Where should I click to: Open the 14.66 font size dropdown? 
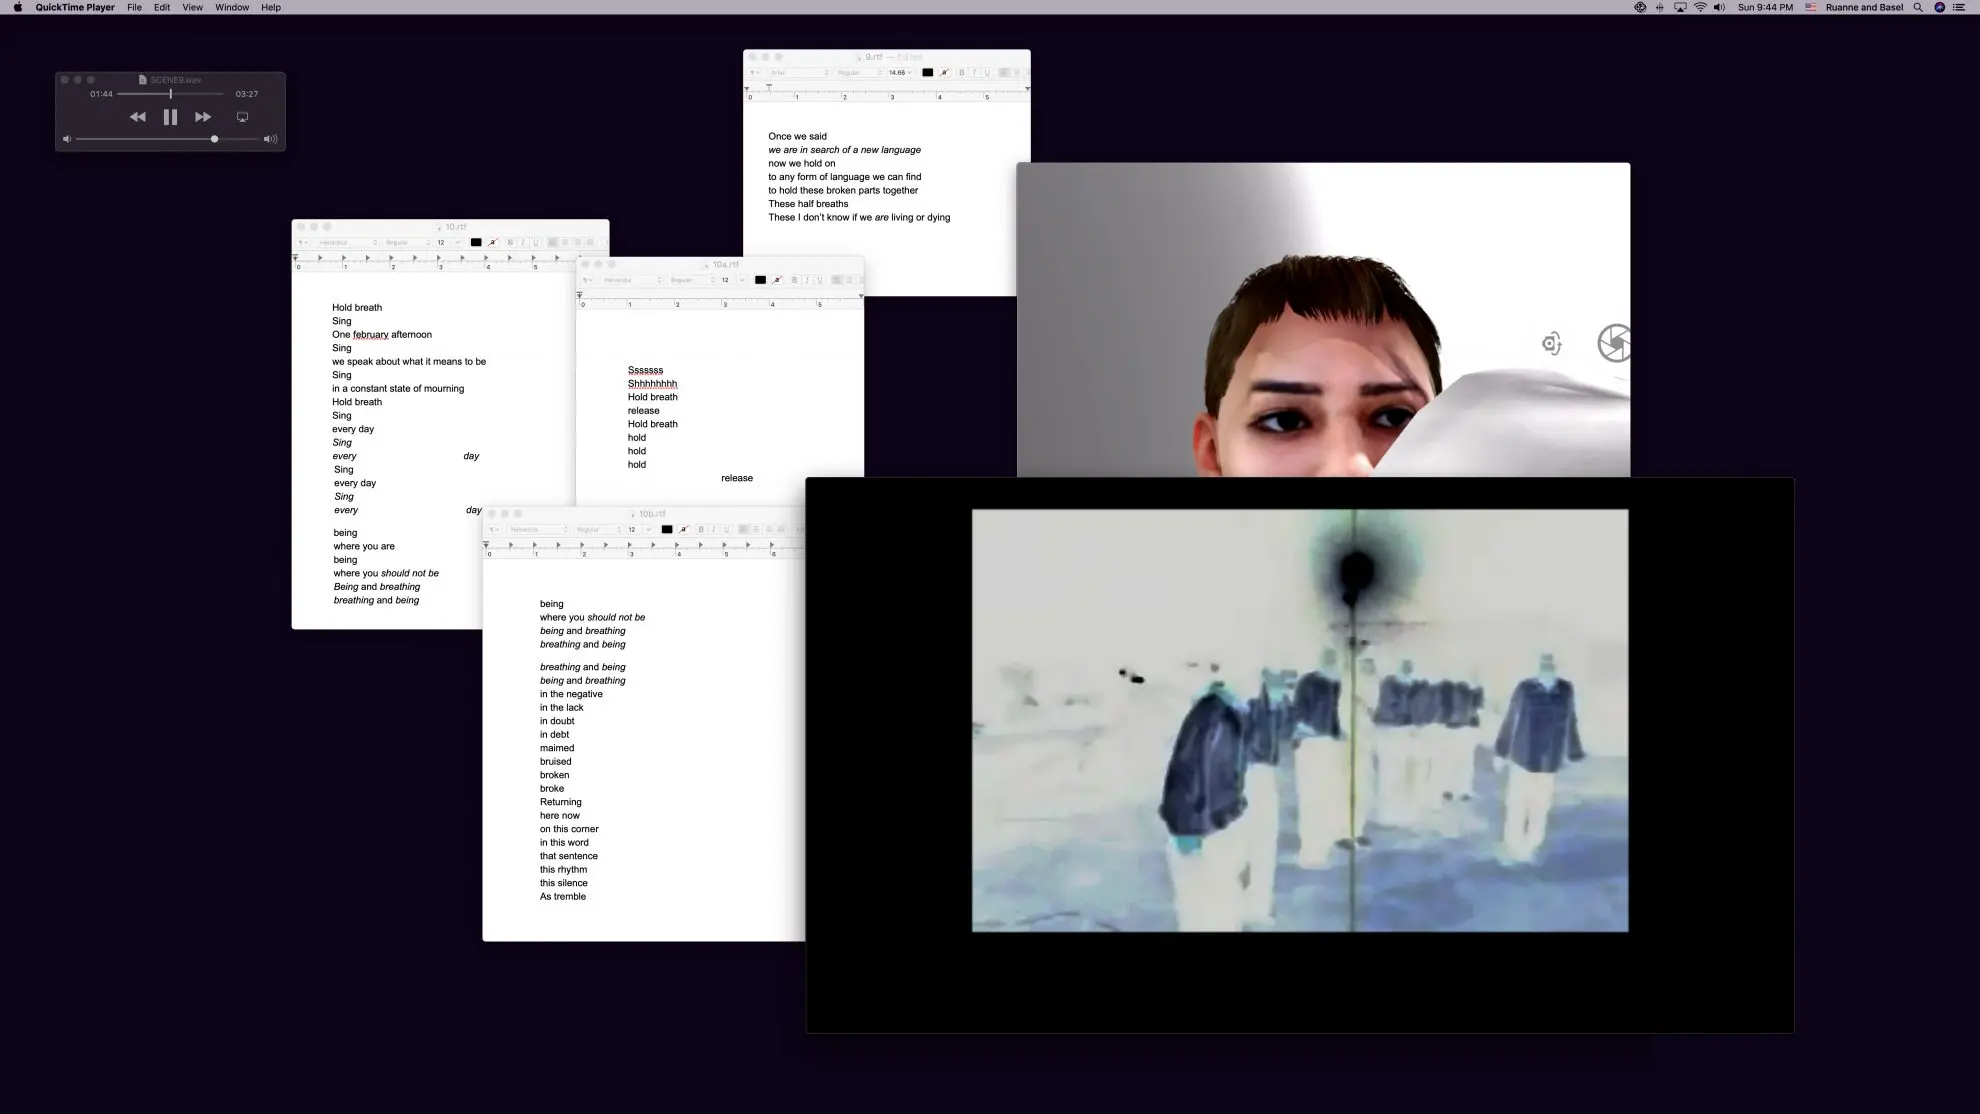click(900, 73)
